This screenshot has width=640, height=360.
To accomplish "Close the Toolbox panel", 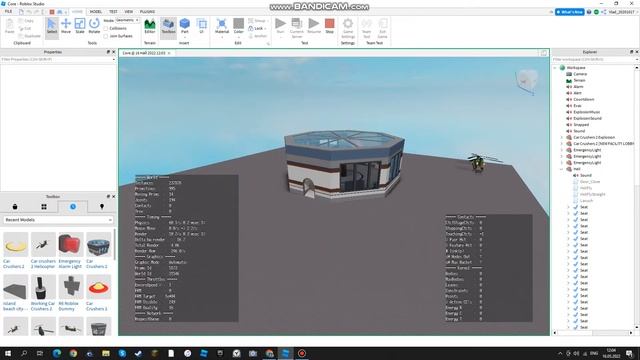I will pyautogui.click(x=113, y=196).
